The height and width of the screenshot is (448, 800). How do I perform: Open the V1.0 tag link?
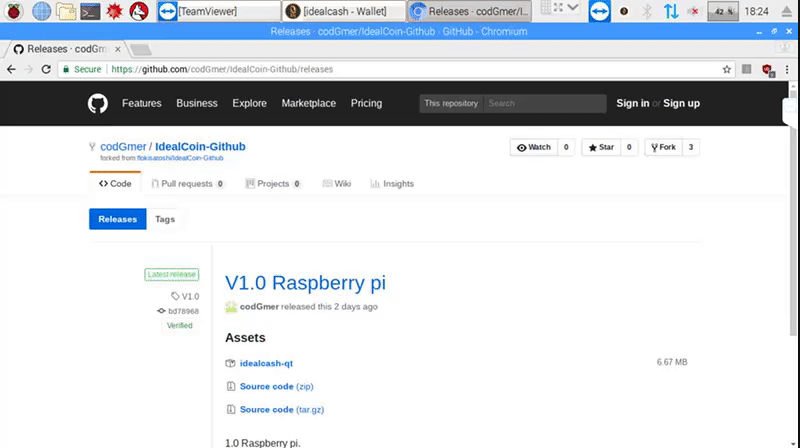185,296
